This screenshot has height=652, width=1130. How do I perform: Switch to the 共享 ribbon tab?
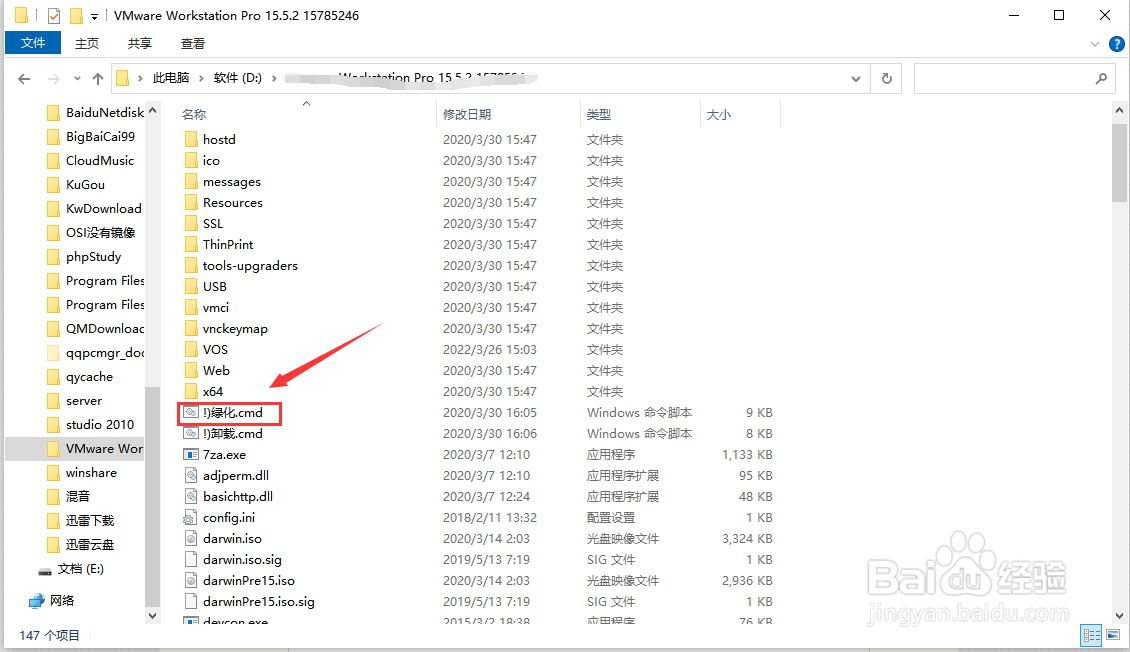pos(140,43)
